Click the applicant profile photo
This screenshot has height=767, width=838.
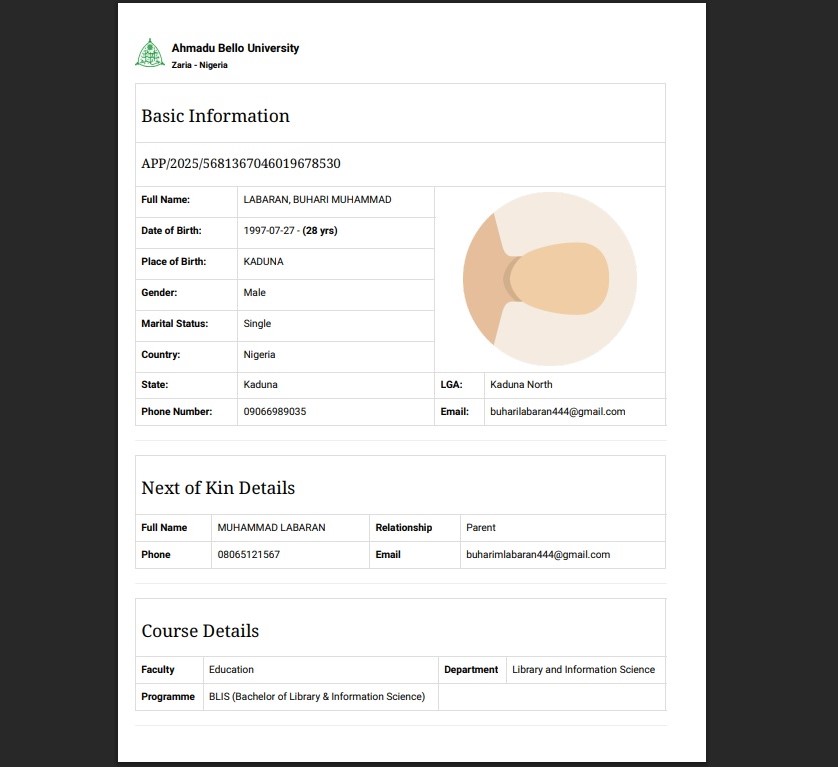tap(549, 279)
